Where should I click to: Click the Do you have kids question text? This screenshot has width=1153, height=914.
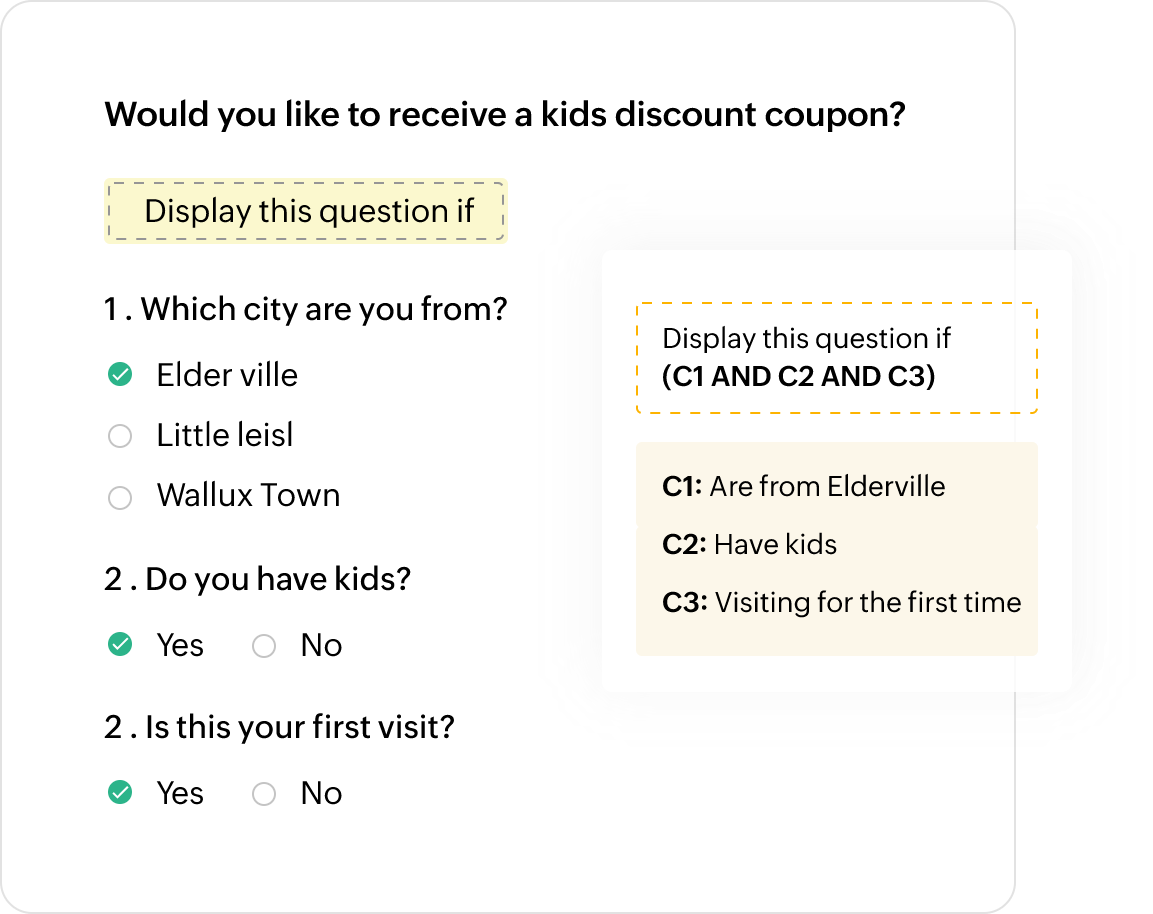point(258,579)
